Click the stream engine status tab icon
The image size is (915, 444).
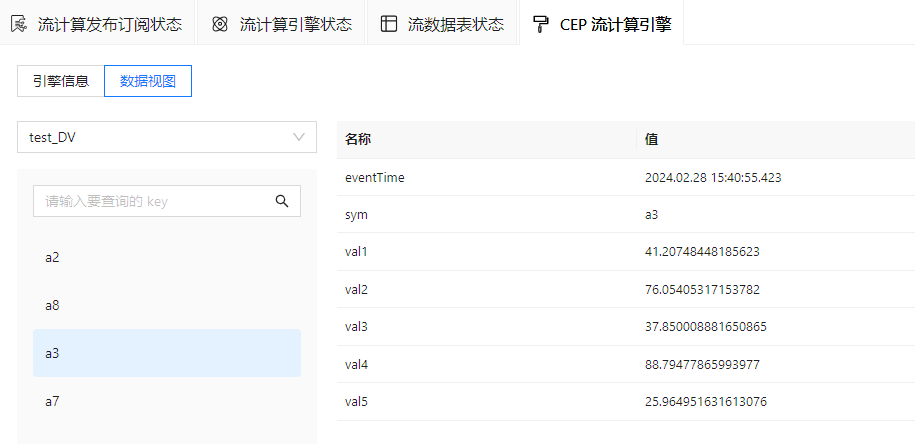click(220, 25)
